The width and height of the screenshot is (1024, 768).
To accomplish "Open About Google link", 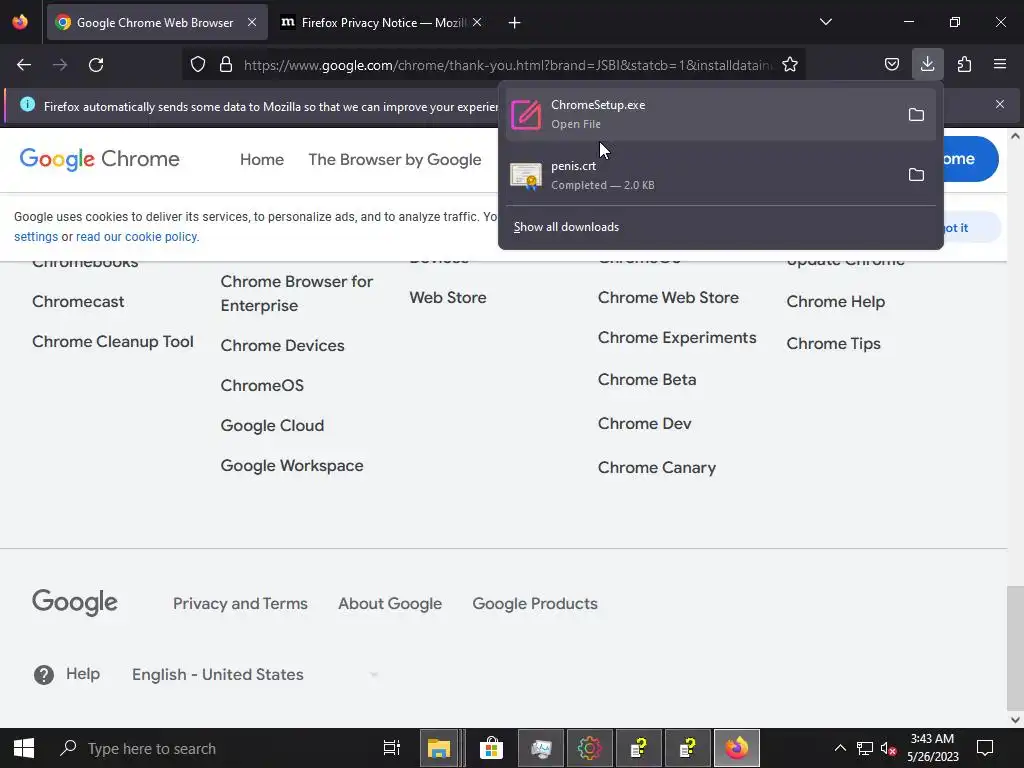I will pyautogui.click(x=390, y=603).
